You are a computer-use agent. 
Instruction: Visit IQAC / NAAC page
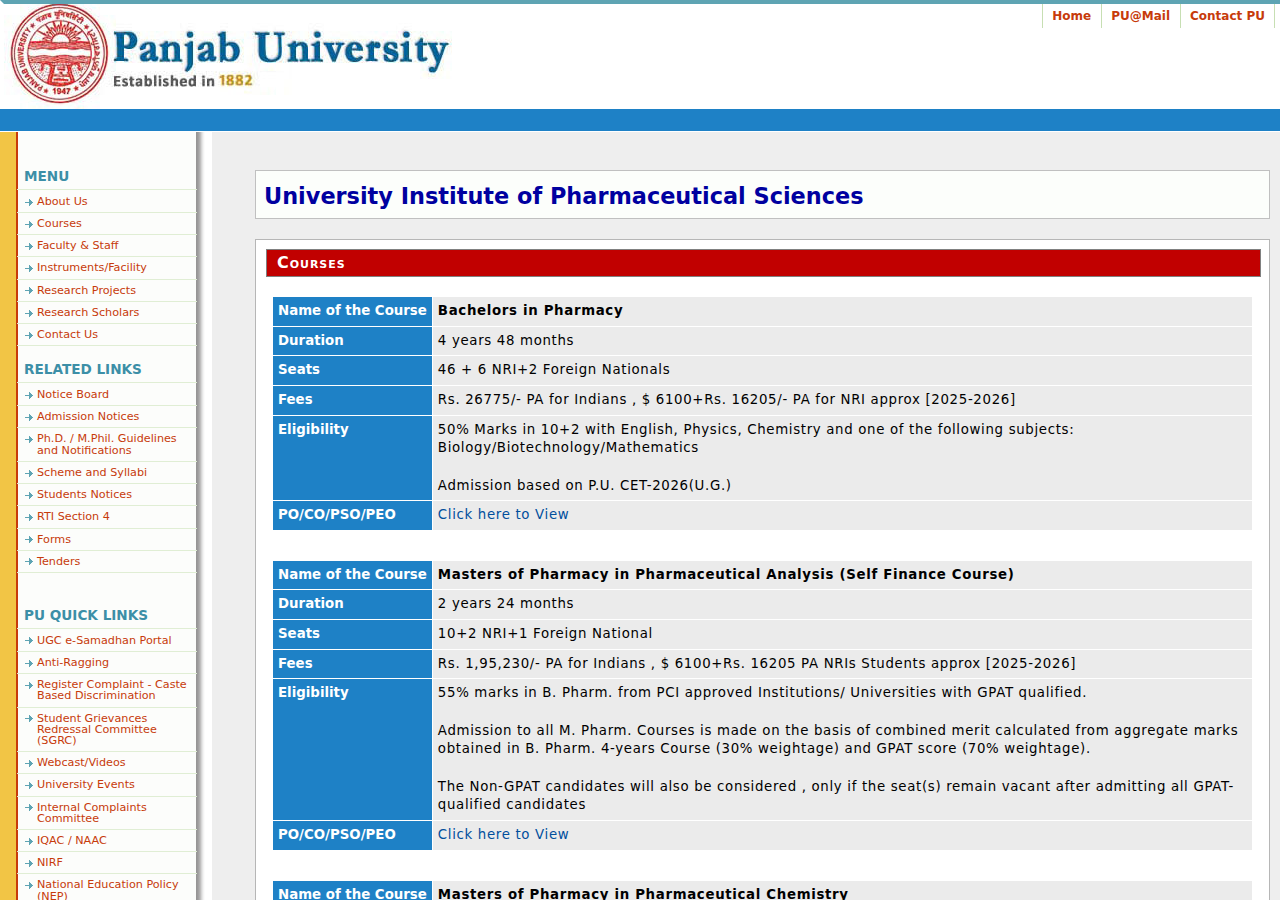(71, 840)
